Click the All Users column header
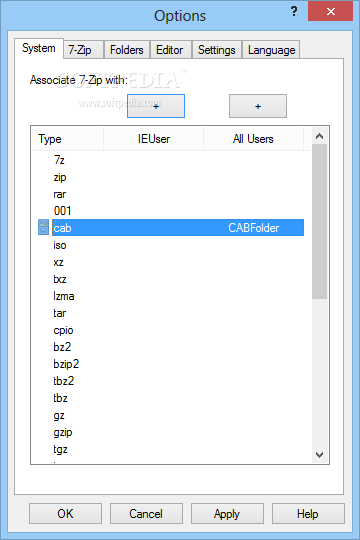 pyautogui.click(x=253, y=139)
